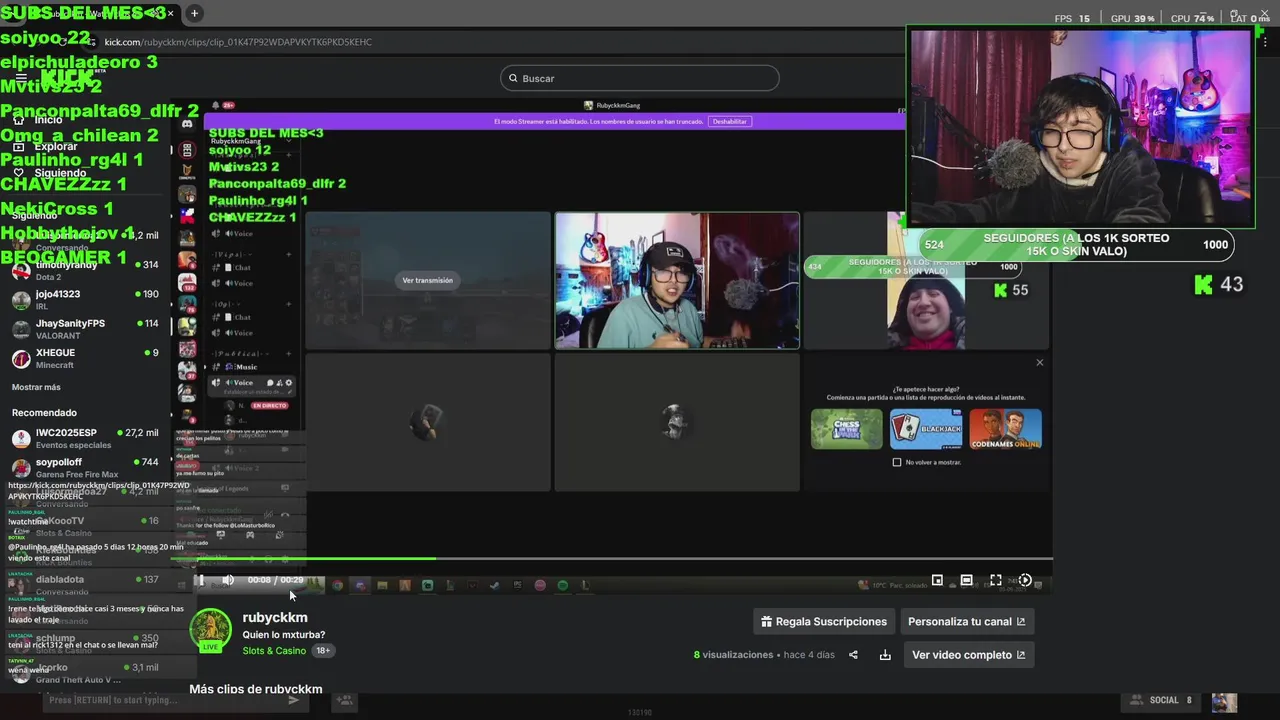Screen dimensions: 1280x720
Task: Download the clip using the download icon
Action: [x=885, y=655]
